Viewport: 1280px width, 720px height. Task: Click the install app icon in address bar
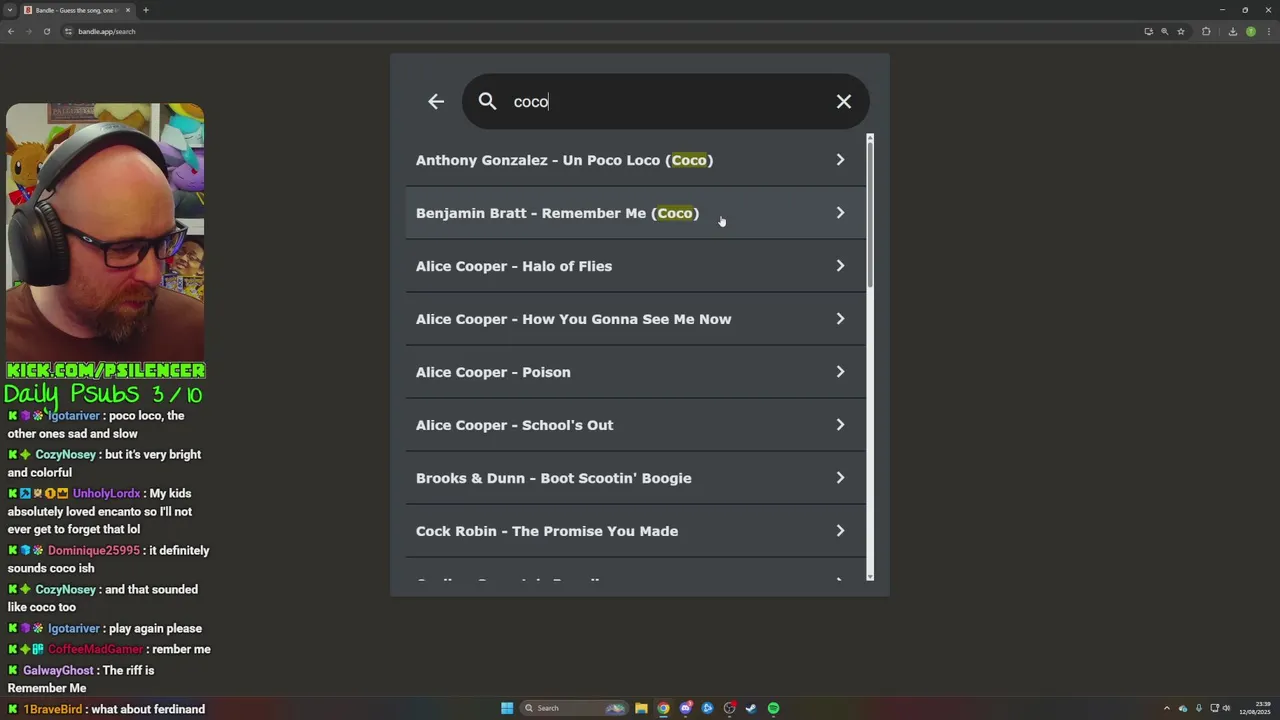point(1148,31)
